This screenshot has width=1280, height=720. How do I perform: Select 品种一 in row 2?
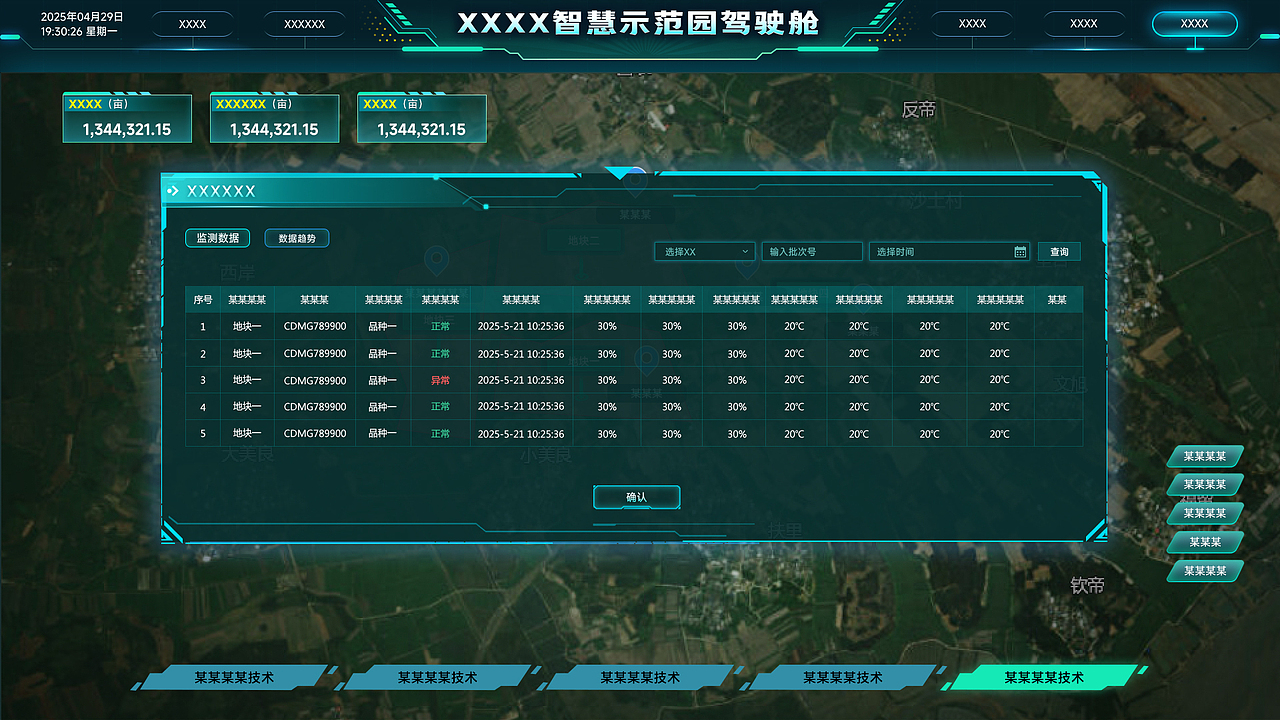click(x=383, y=353)
